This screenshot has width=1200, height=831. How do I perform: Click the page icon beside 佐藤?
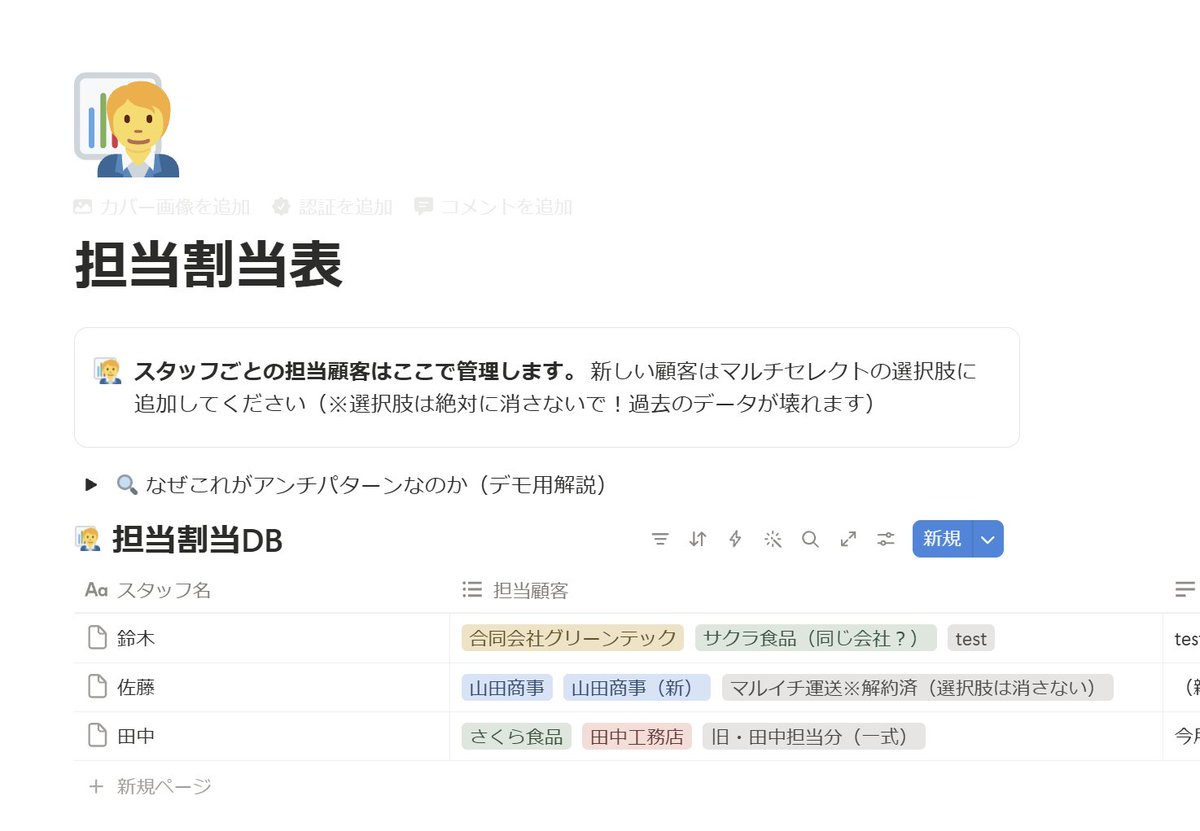(x=97, y=687)
